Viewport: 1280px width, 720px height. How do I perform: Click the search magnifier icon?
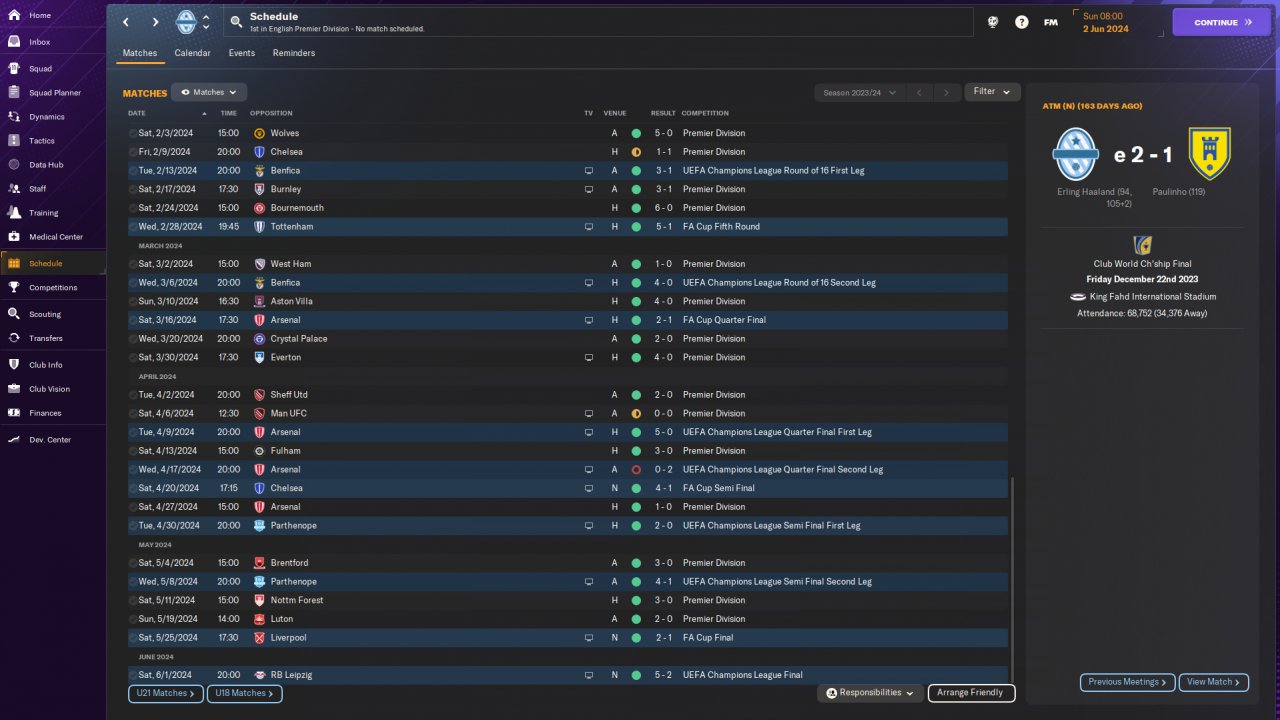pyautogui.click(x=236, y=22)
